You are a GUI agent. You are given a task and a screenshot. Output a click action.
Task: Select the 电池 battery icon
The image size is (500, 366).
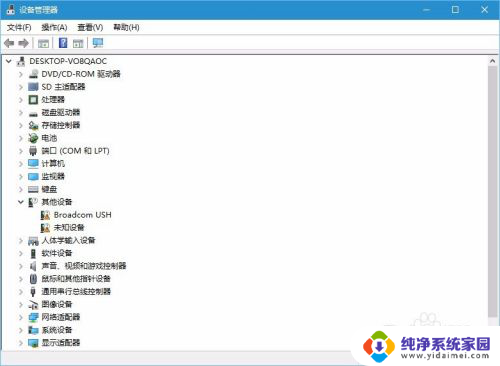[33, 138]
